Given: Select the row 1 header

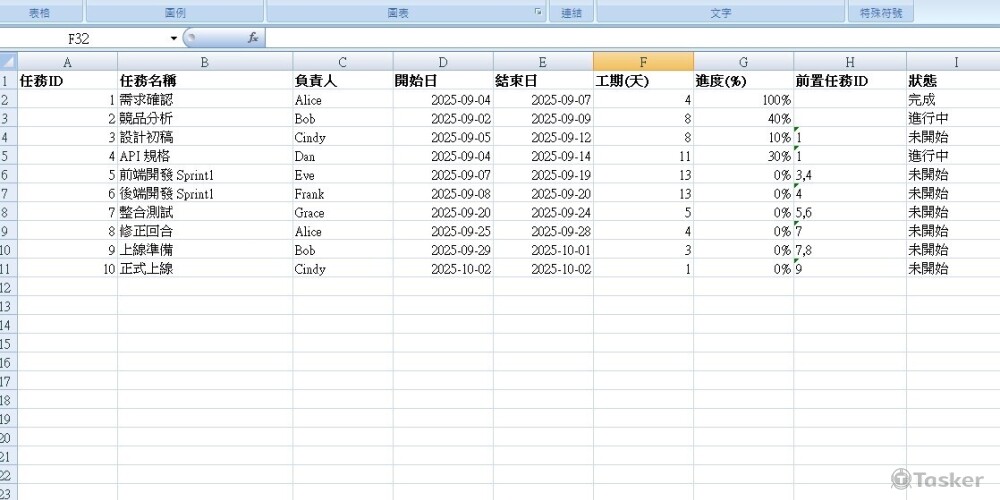Looking at the screenshot, I should [x=8, y=81].
